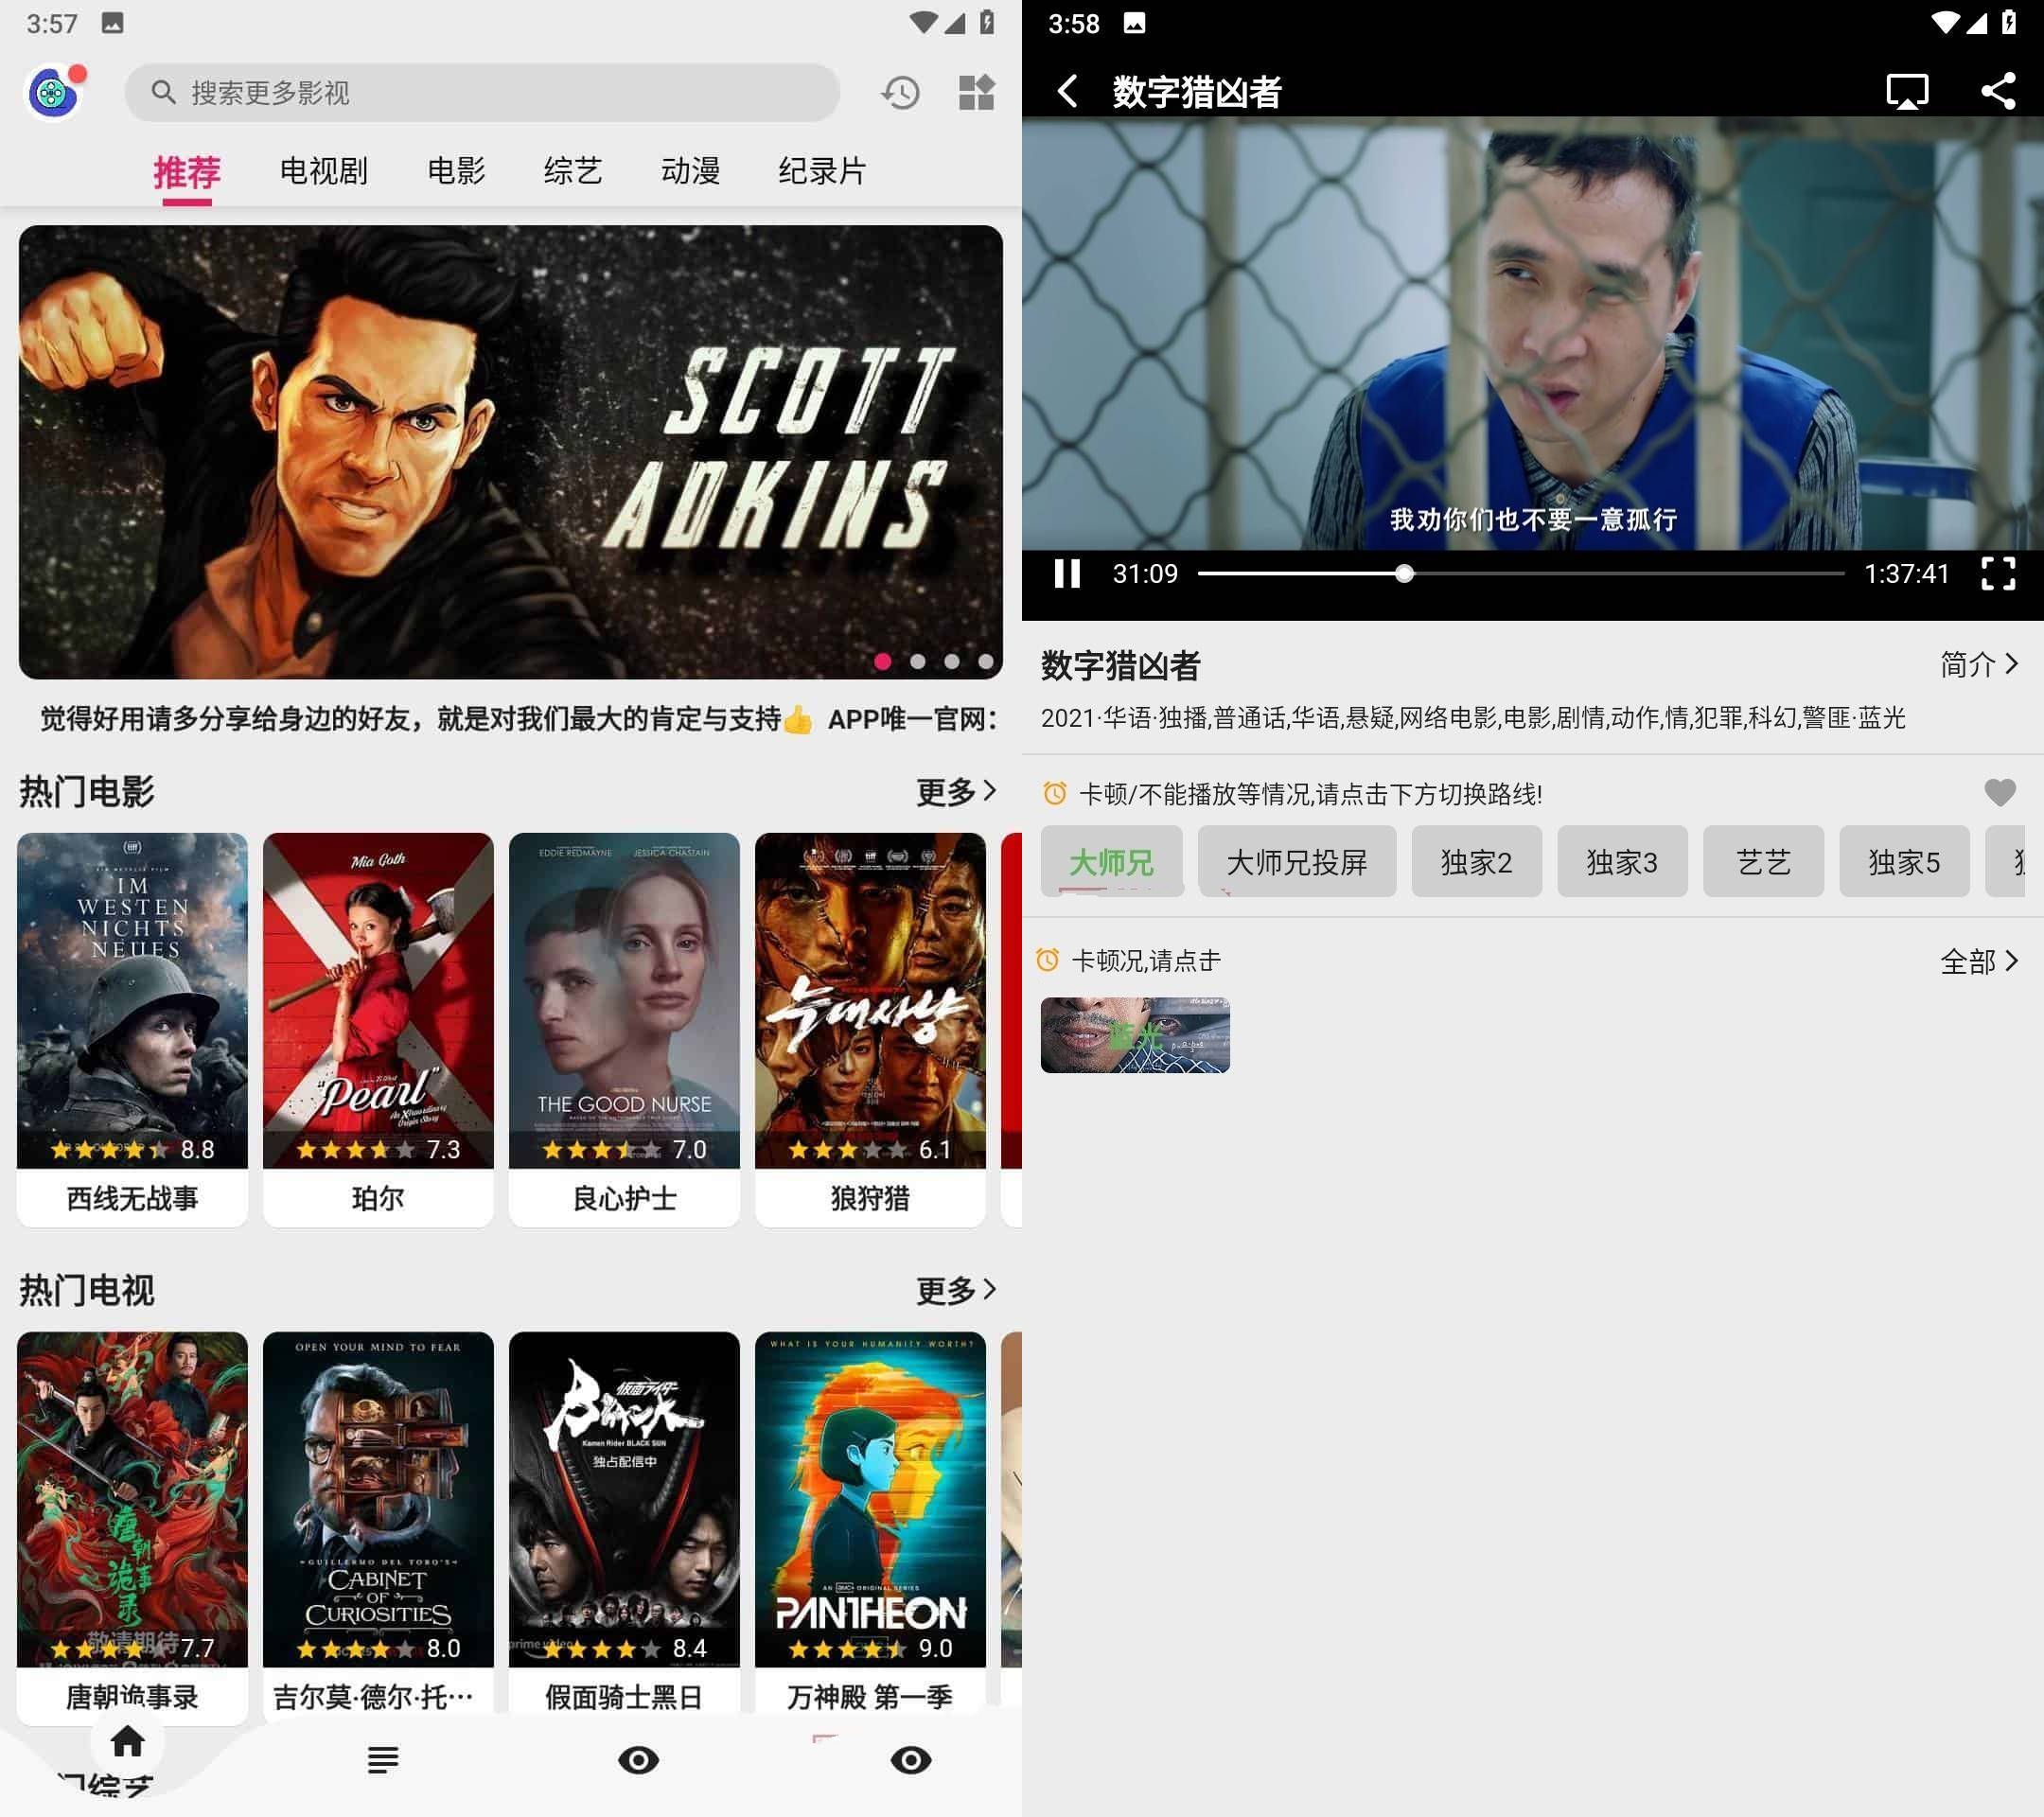This screenshot has height=1817, width=2044.
Task: Show 全部 episodes list
Action: point(1979,961)
